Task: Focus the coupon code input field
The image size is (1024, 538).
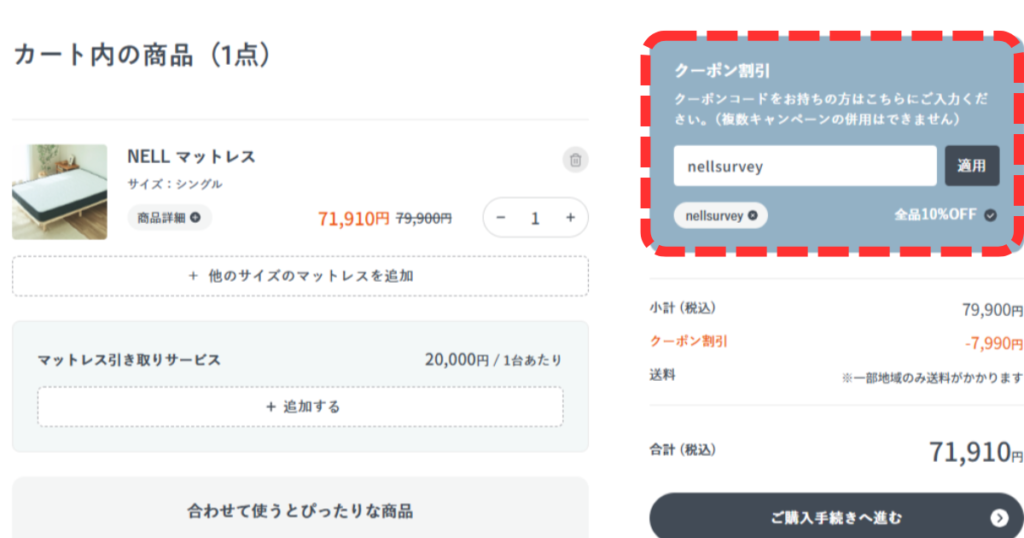Action: coord(804,166)
